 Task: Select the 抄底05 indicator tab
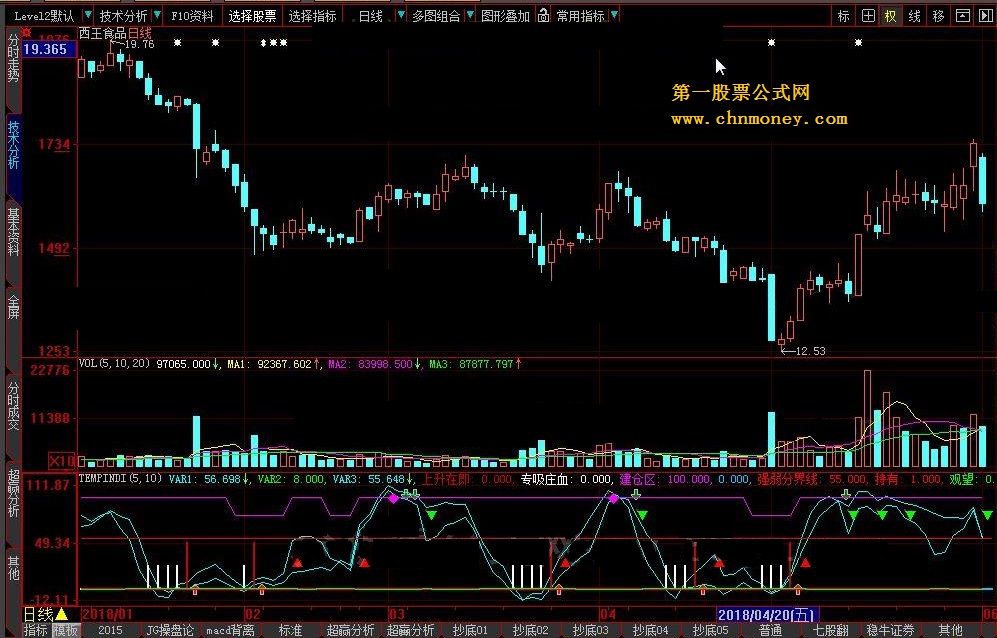[710, 630]
